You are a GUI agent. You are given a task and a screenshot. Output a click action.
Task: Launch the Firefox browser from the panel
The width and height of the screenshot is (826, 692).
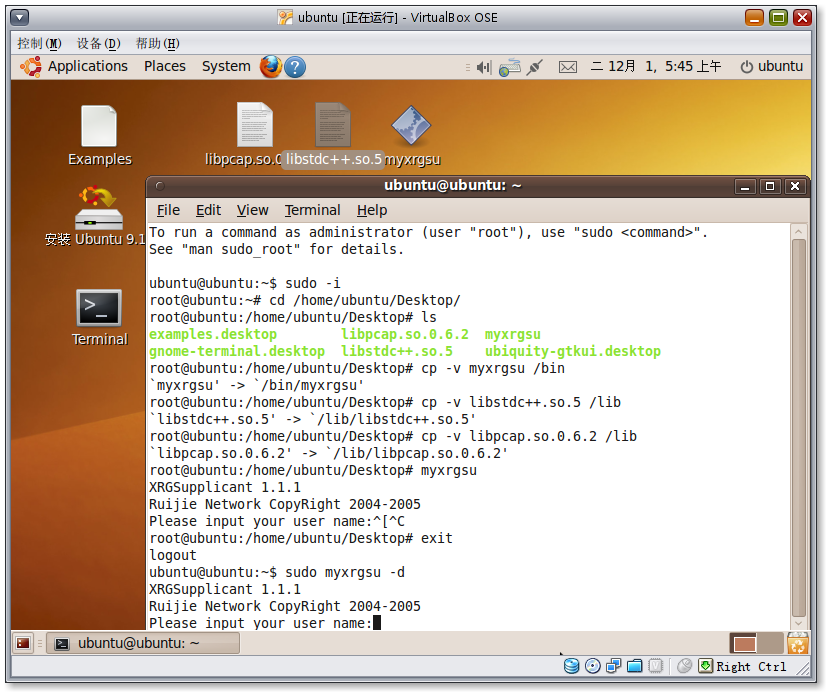point(271,67)
